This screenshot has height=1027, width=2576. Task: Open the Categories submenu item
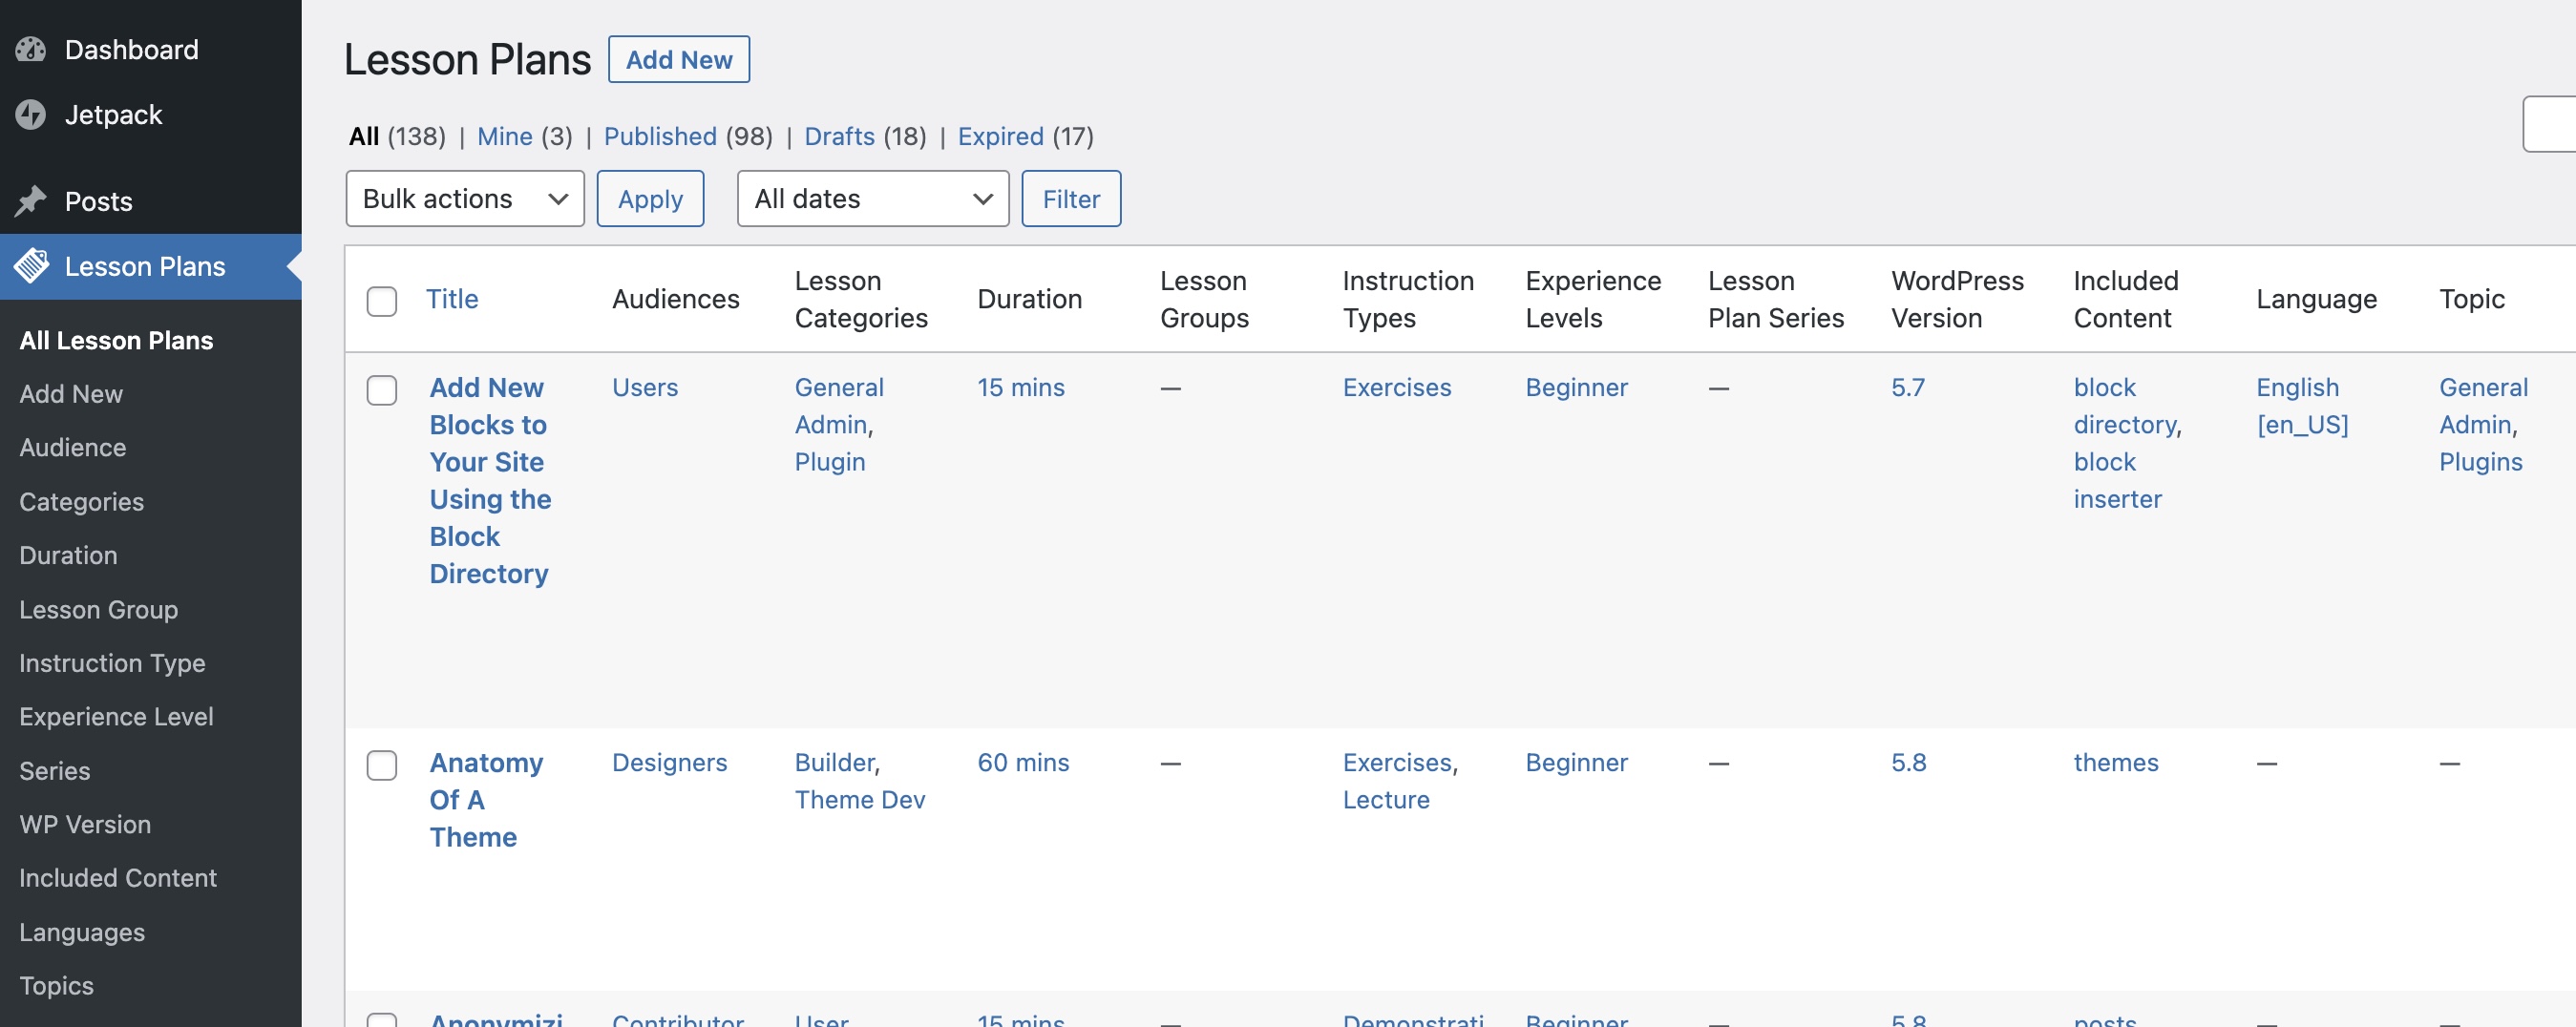[82, 501]
